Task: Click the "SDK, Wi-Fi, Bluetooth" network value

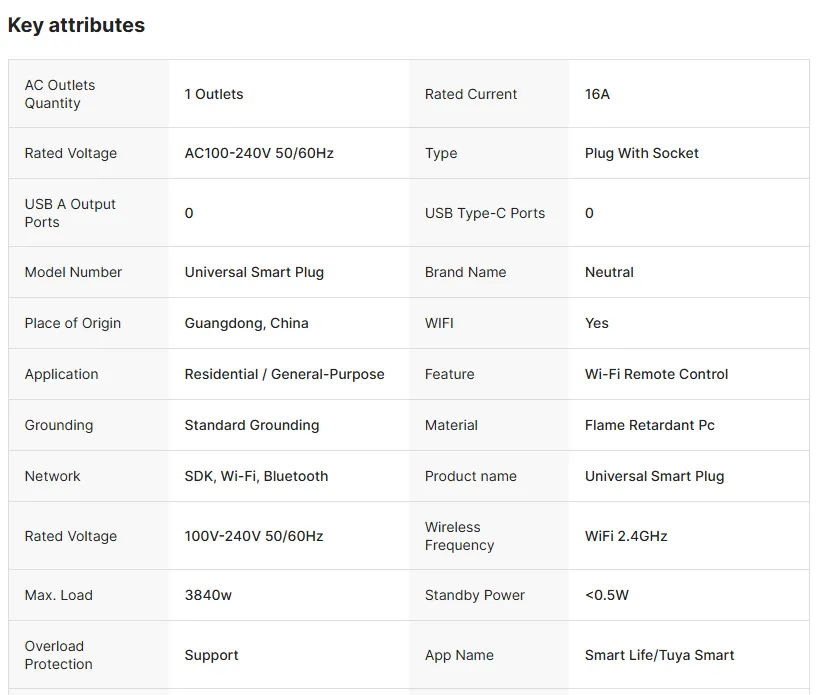Action: pyautogui.click(x=256, y=476)
